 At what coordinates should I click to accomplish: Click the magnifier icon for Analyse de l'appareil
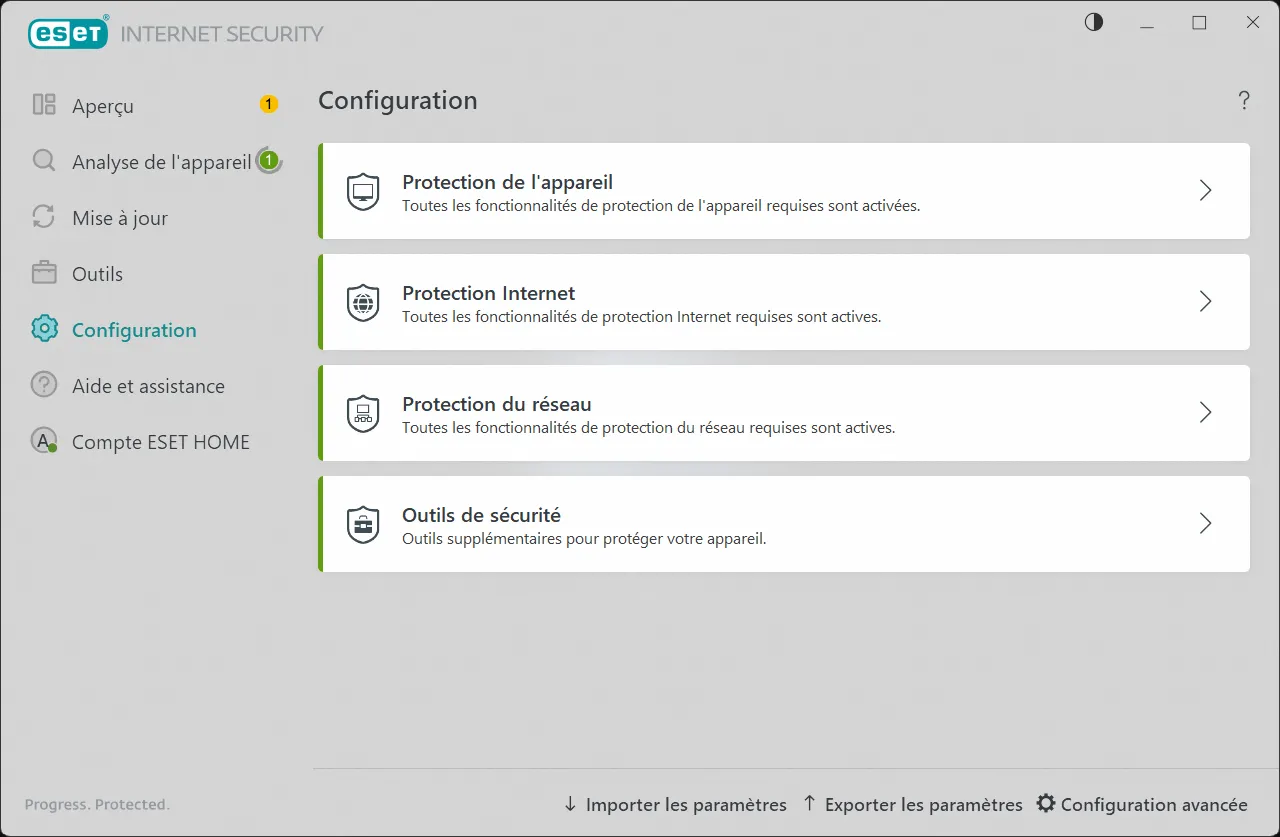44,161
